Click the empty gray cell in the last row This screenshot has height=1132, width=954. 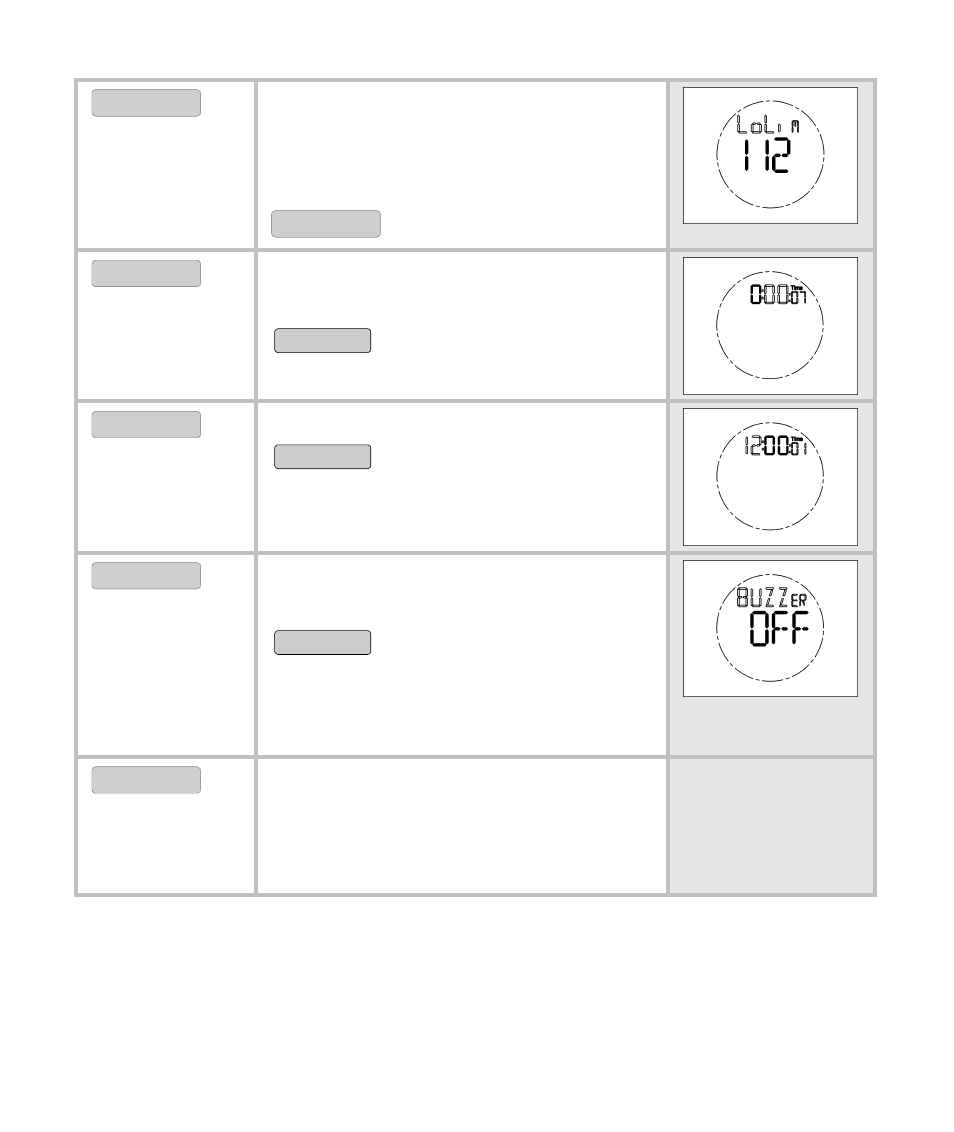771,826
